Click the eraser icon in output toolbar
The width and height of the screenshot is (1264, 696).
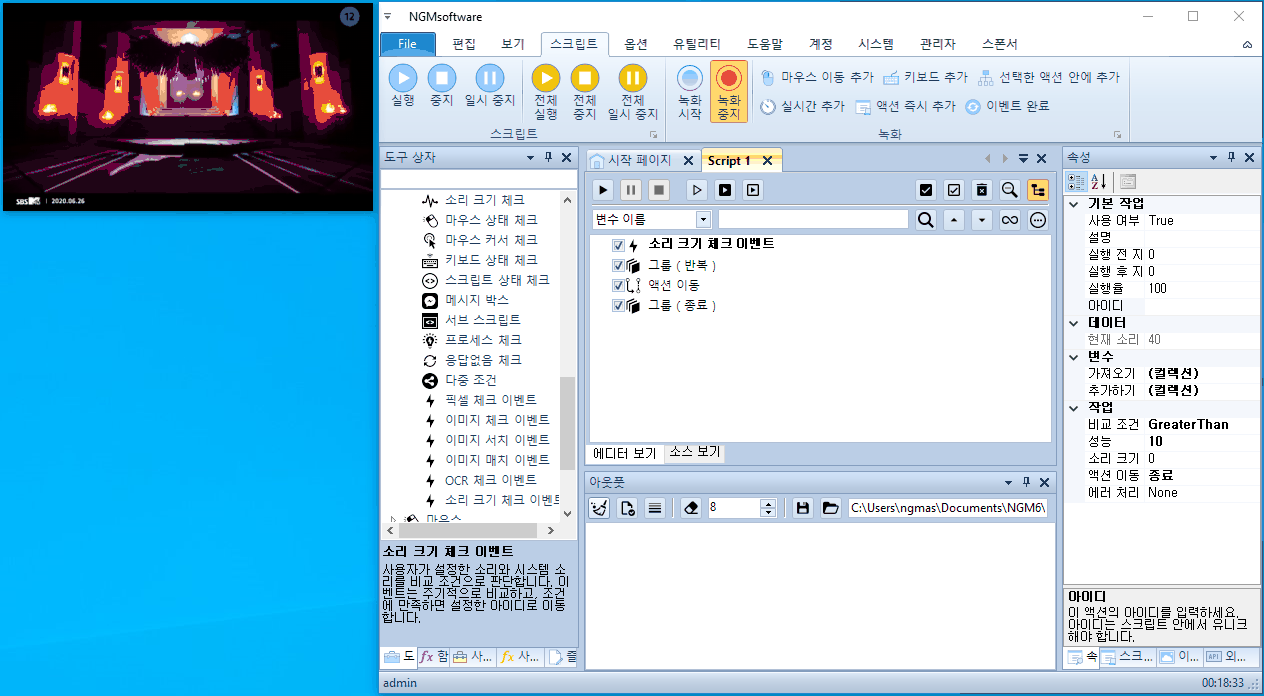(691, 508)
